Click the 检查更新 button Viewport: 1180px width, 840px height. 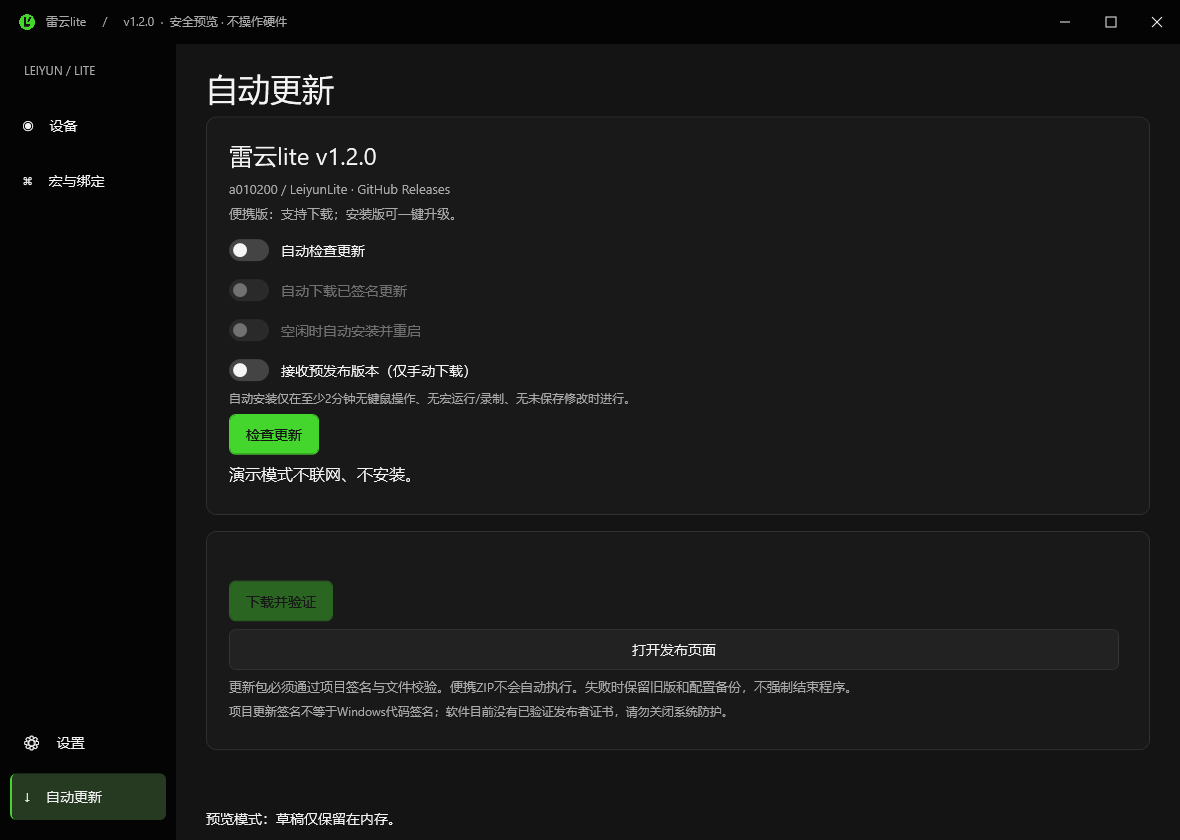pos(274,435)
